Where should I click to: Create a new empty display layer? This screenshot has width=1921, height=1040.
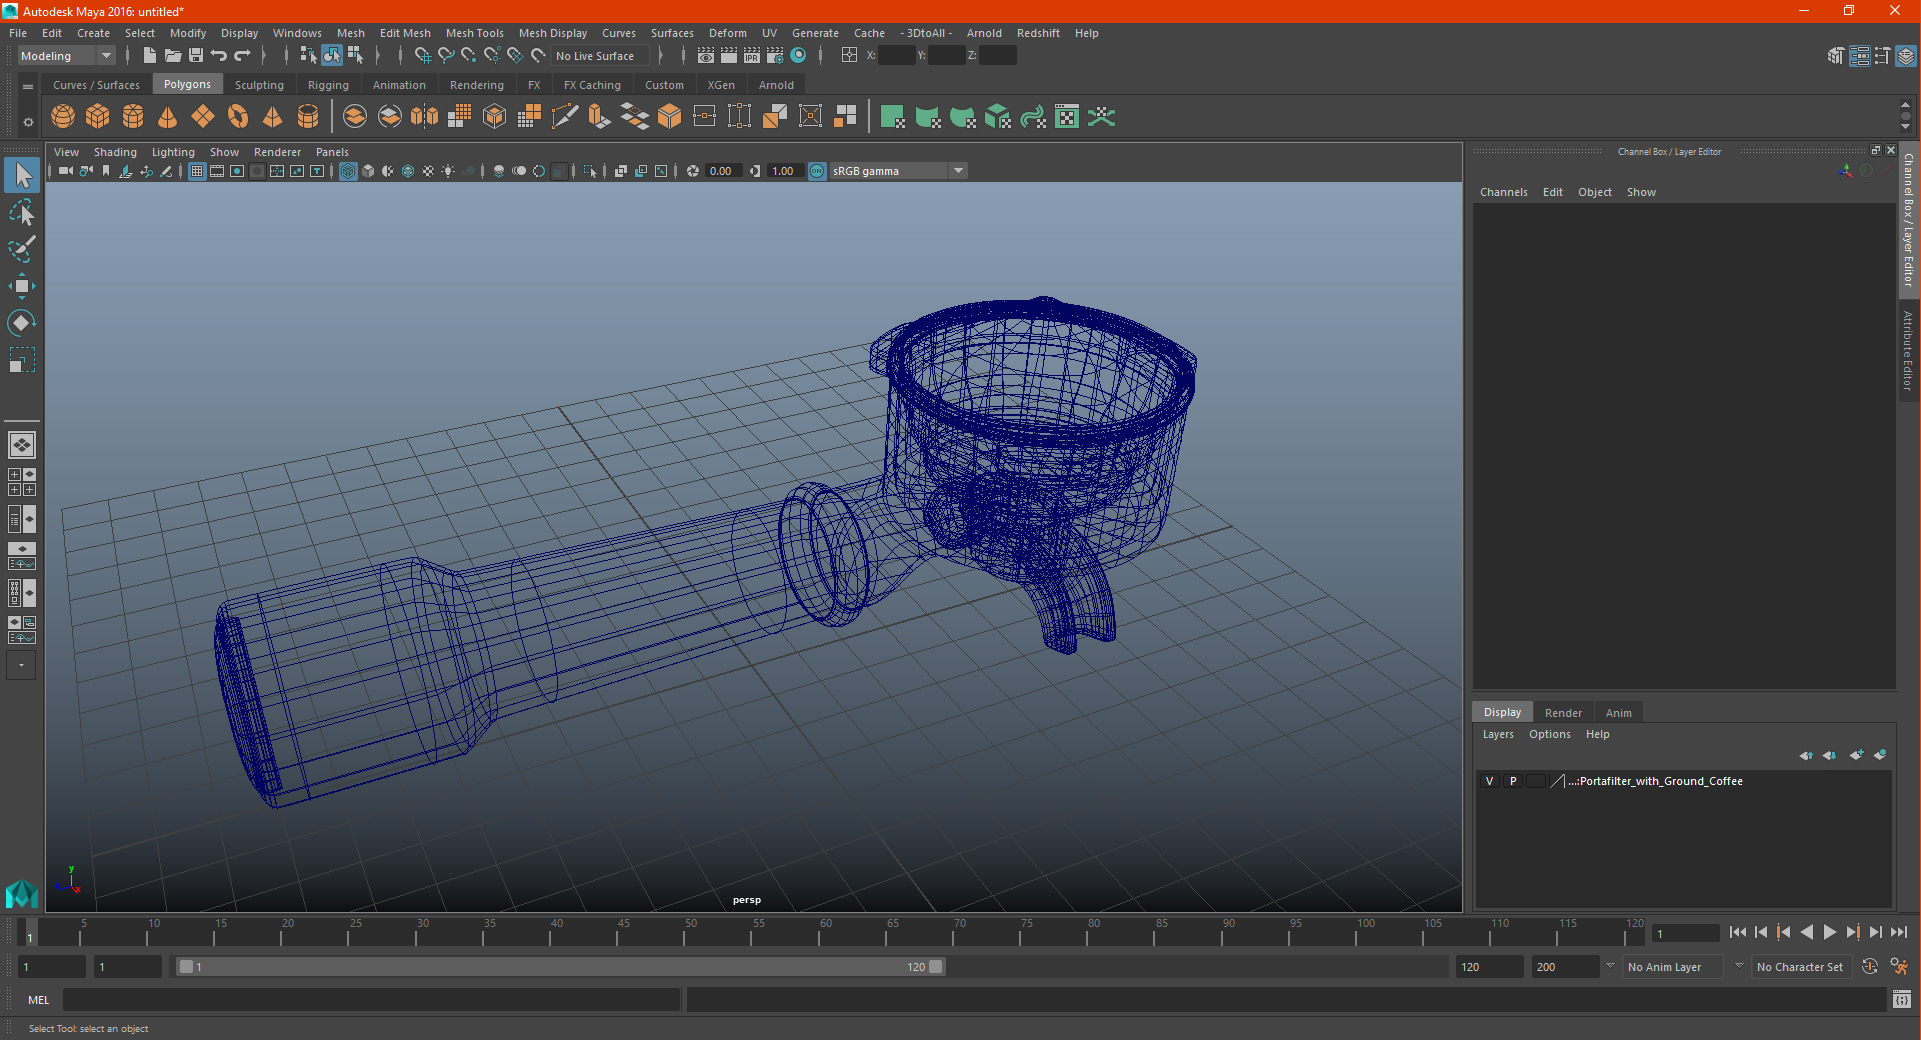coord(1857,755)
